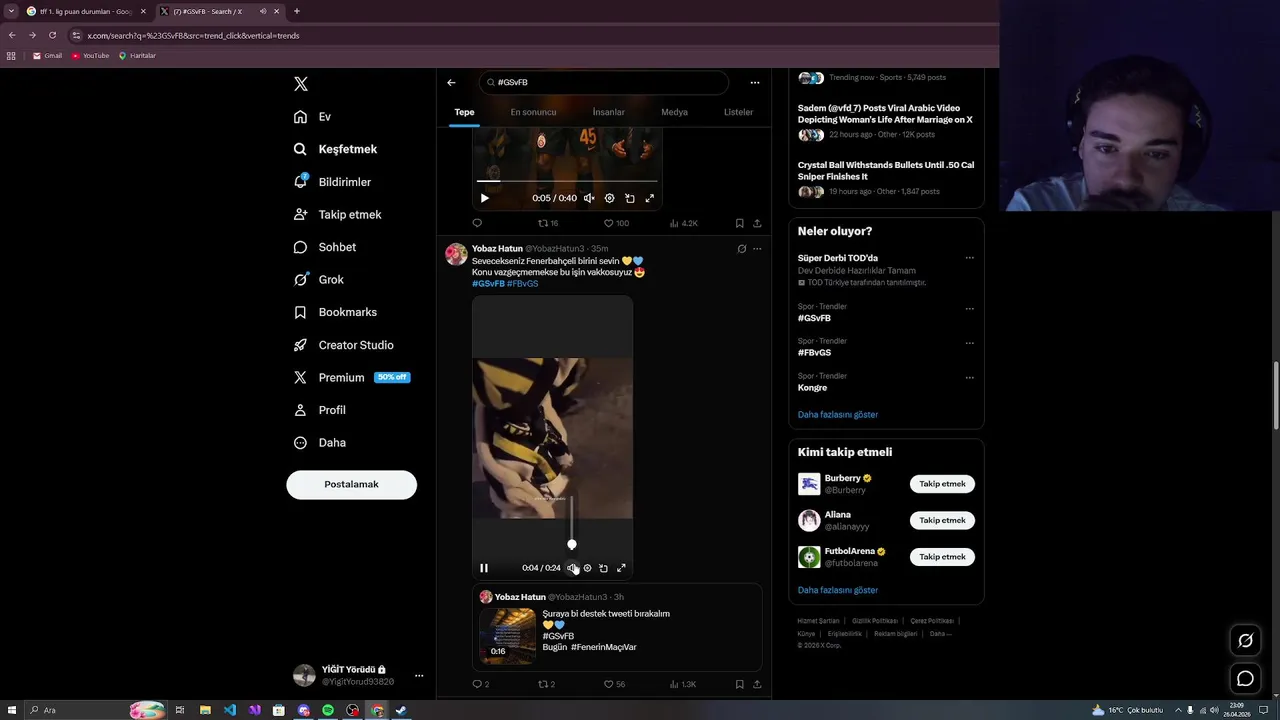Open Ev in the sidebar

[312, 117]
